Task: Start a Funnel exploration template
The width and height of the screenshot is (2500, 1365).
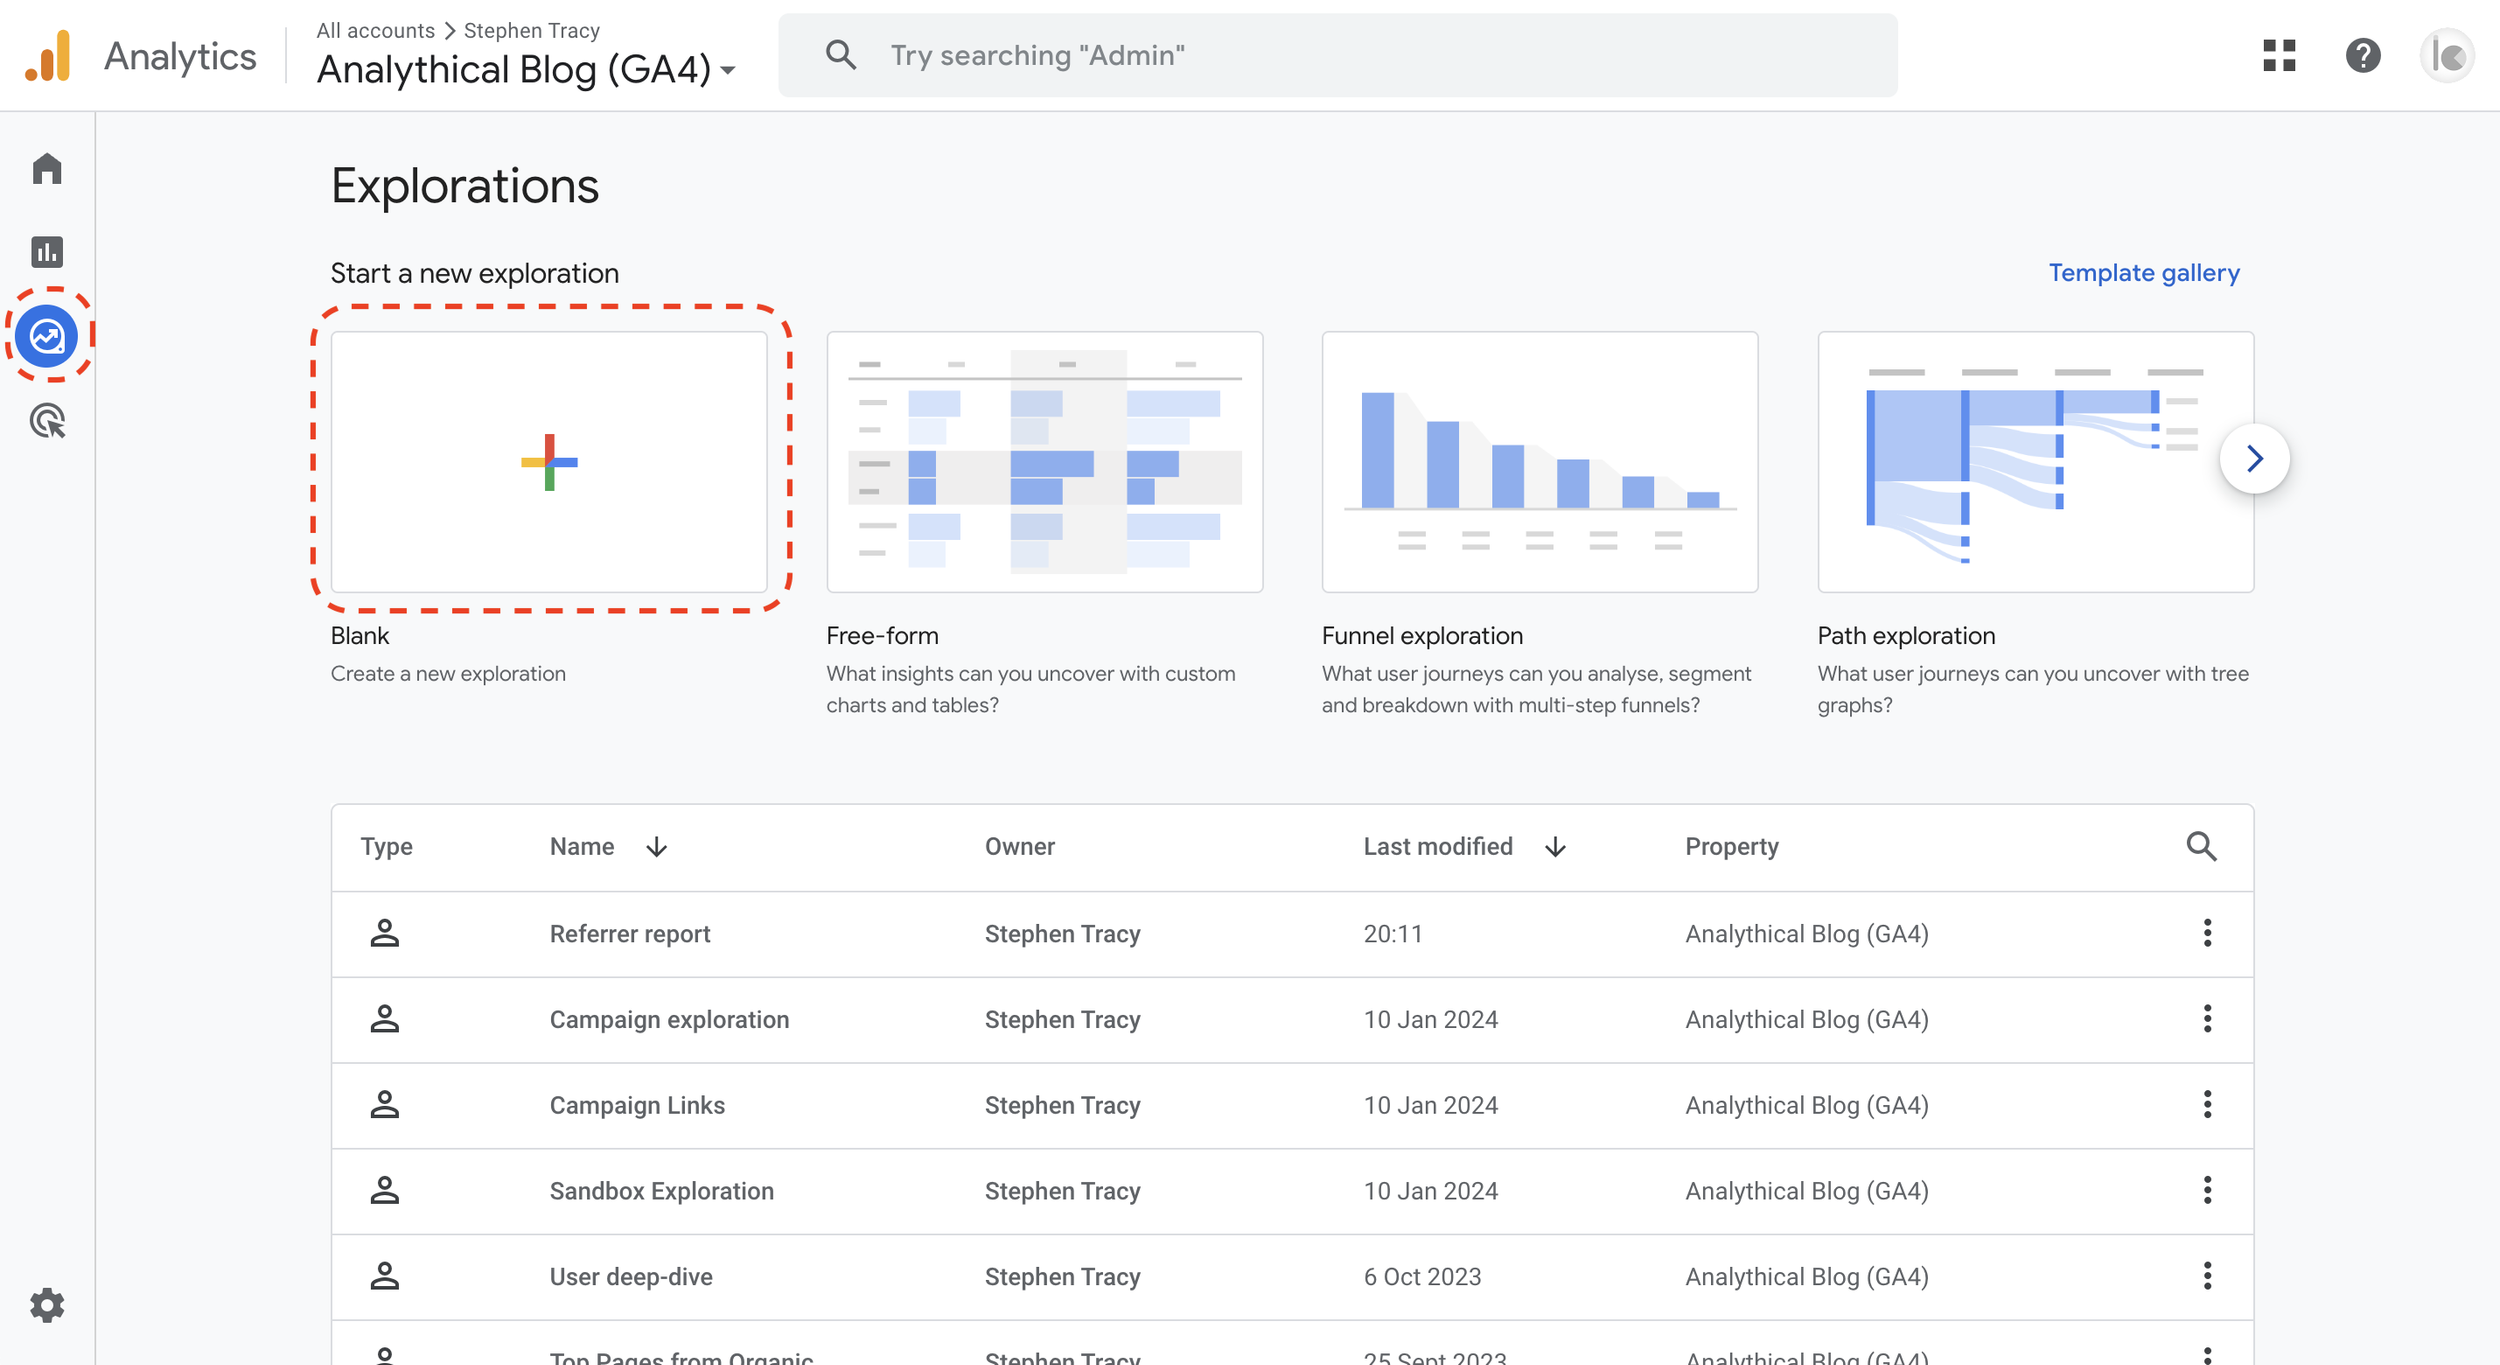Action: point(1539,462)
